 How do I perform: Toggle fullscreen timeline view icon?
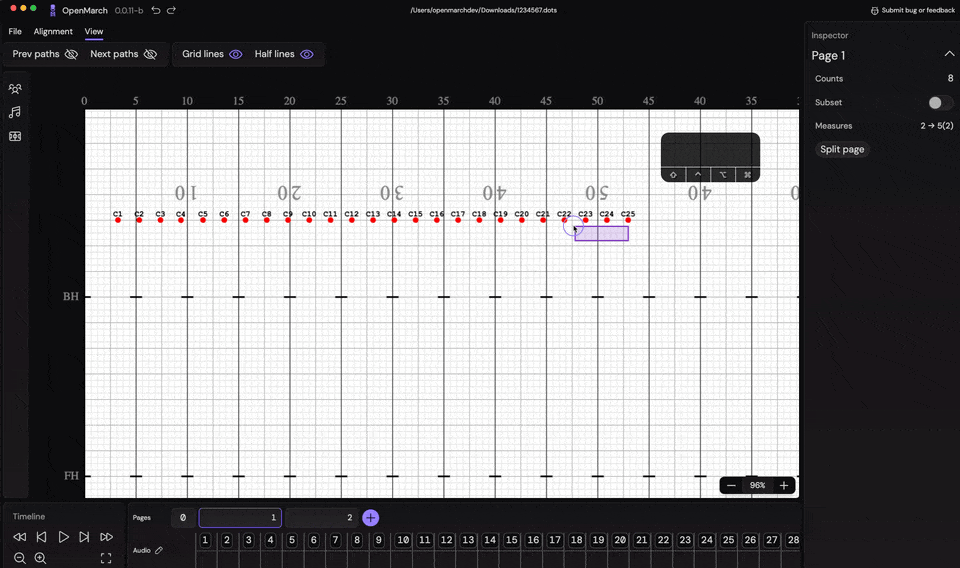[x=106, y=558]
